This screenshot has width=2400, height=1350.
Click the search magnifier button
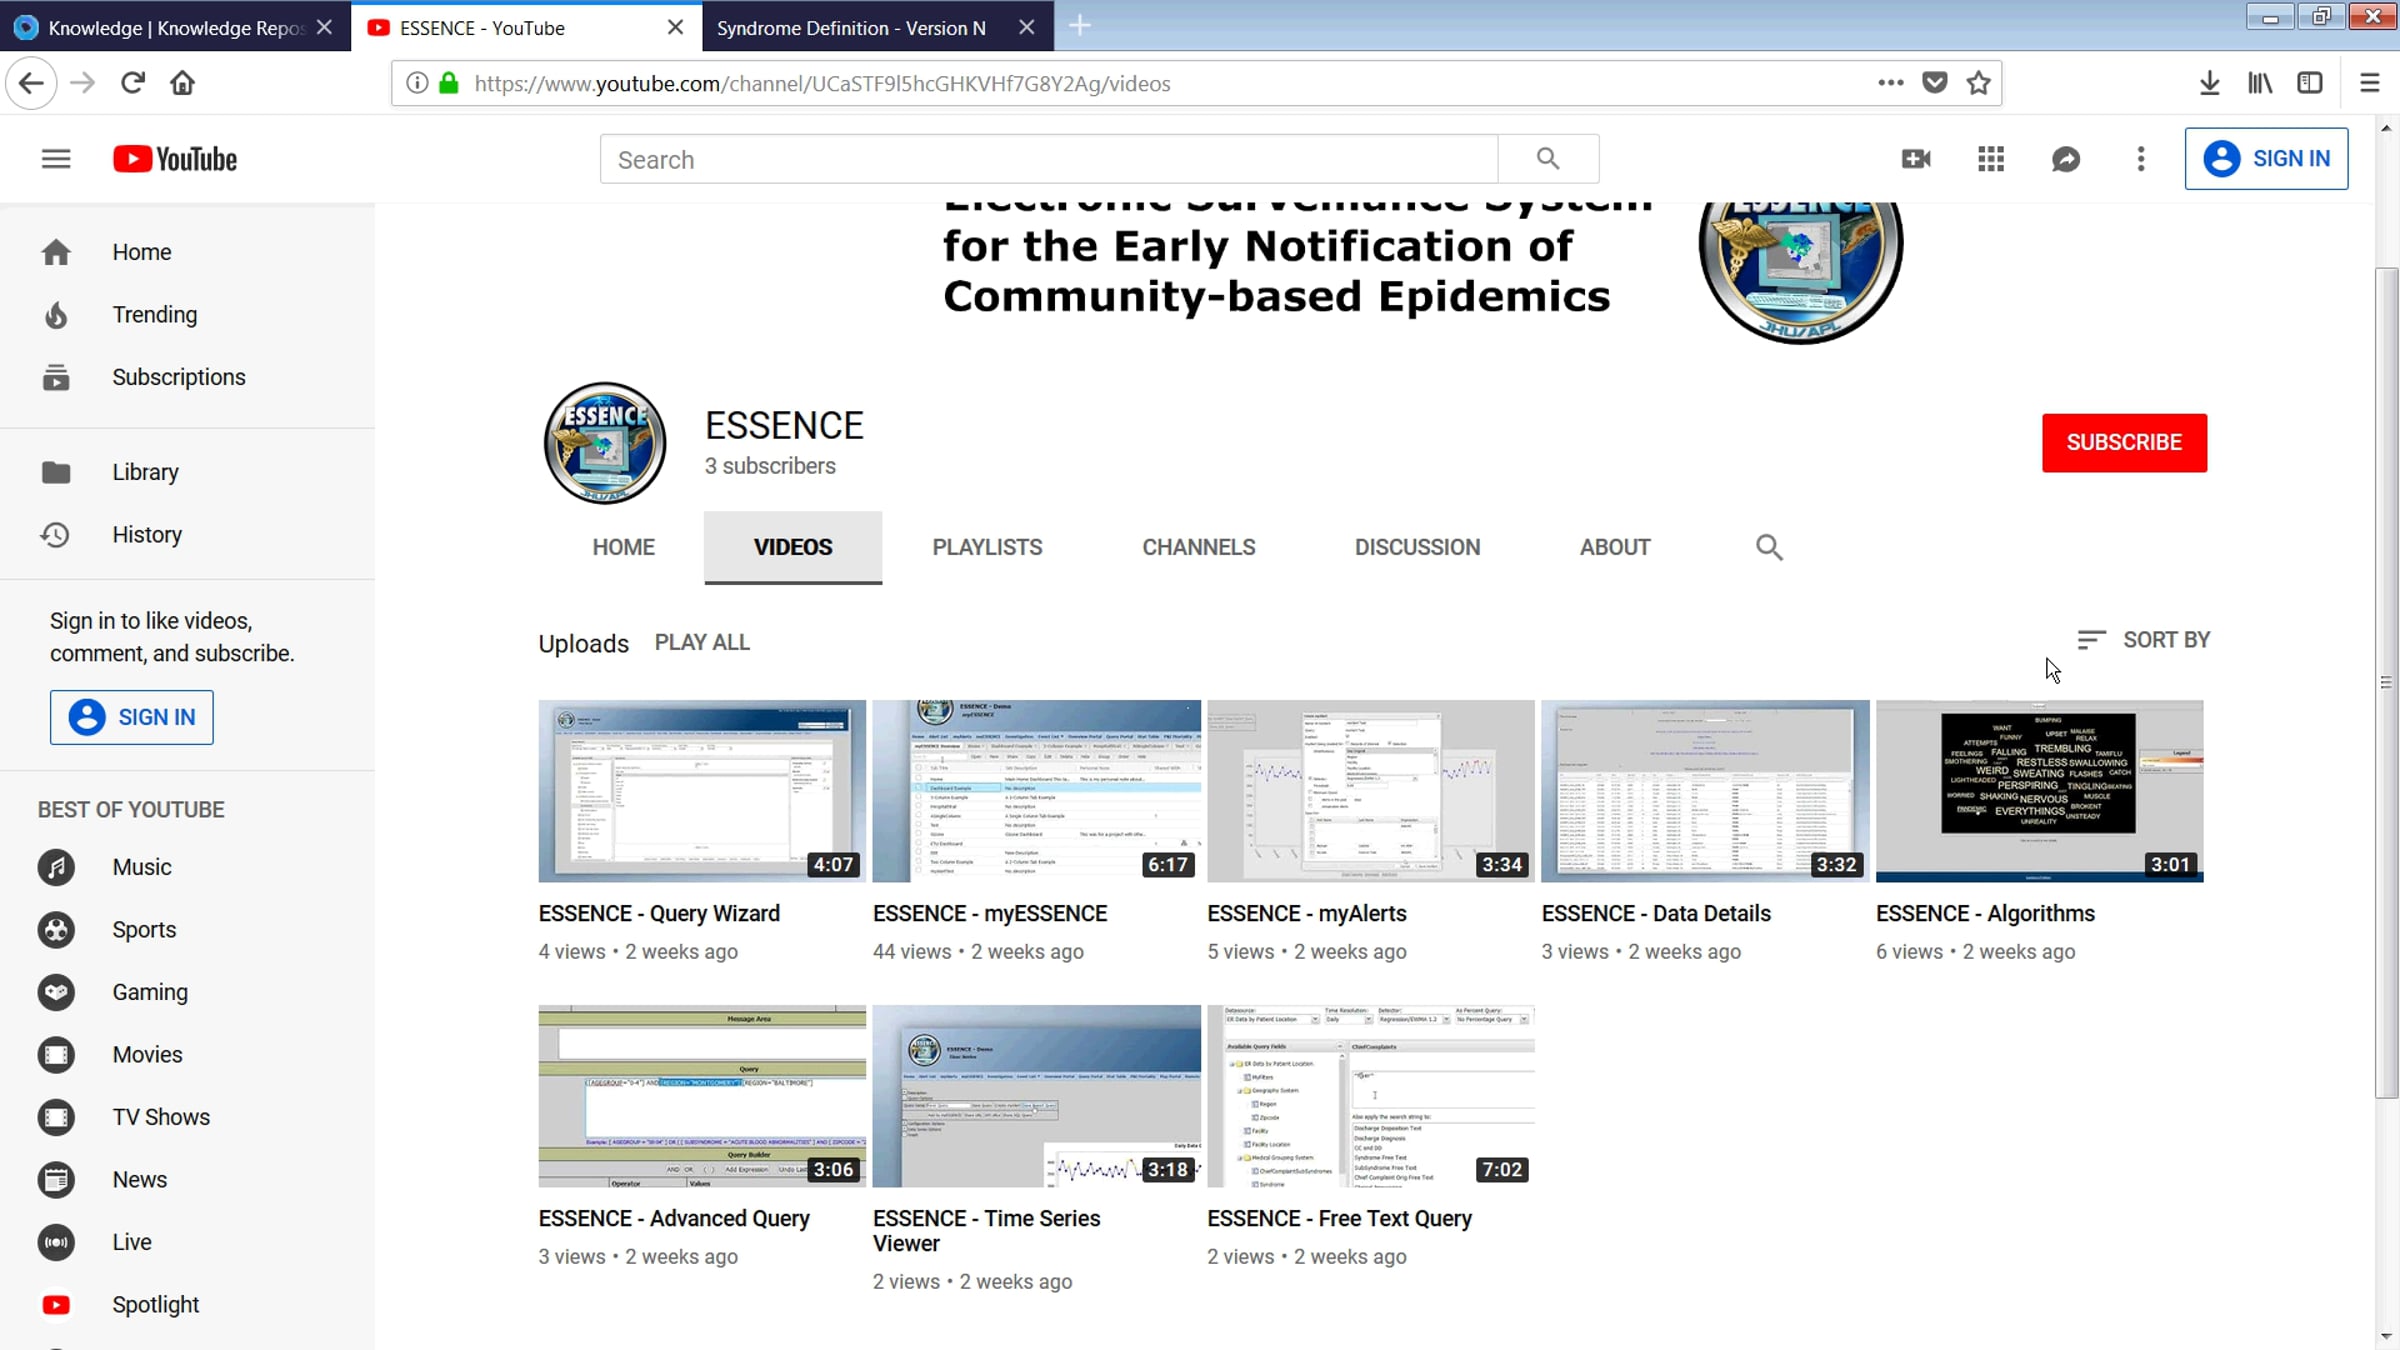pos(1548,159)
